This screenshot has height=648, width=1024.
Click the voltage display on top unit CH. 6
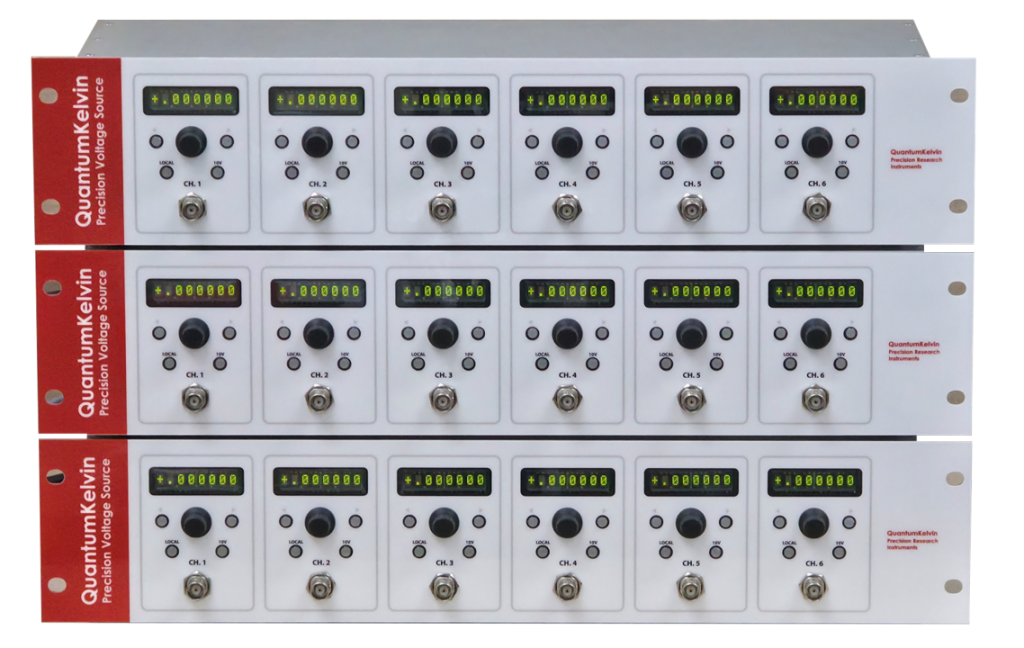click(x=816, y=100)
